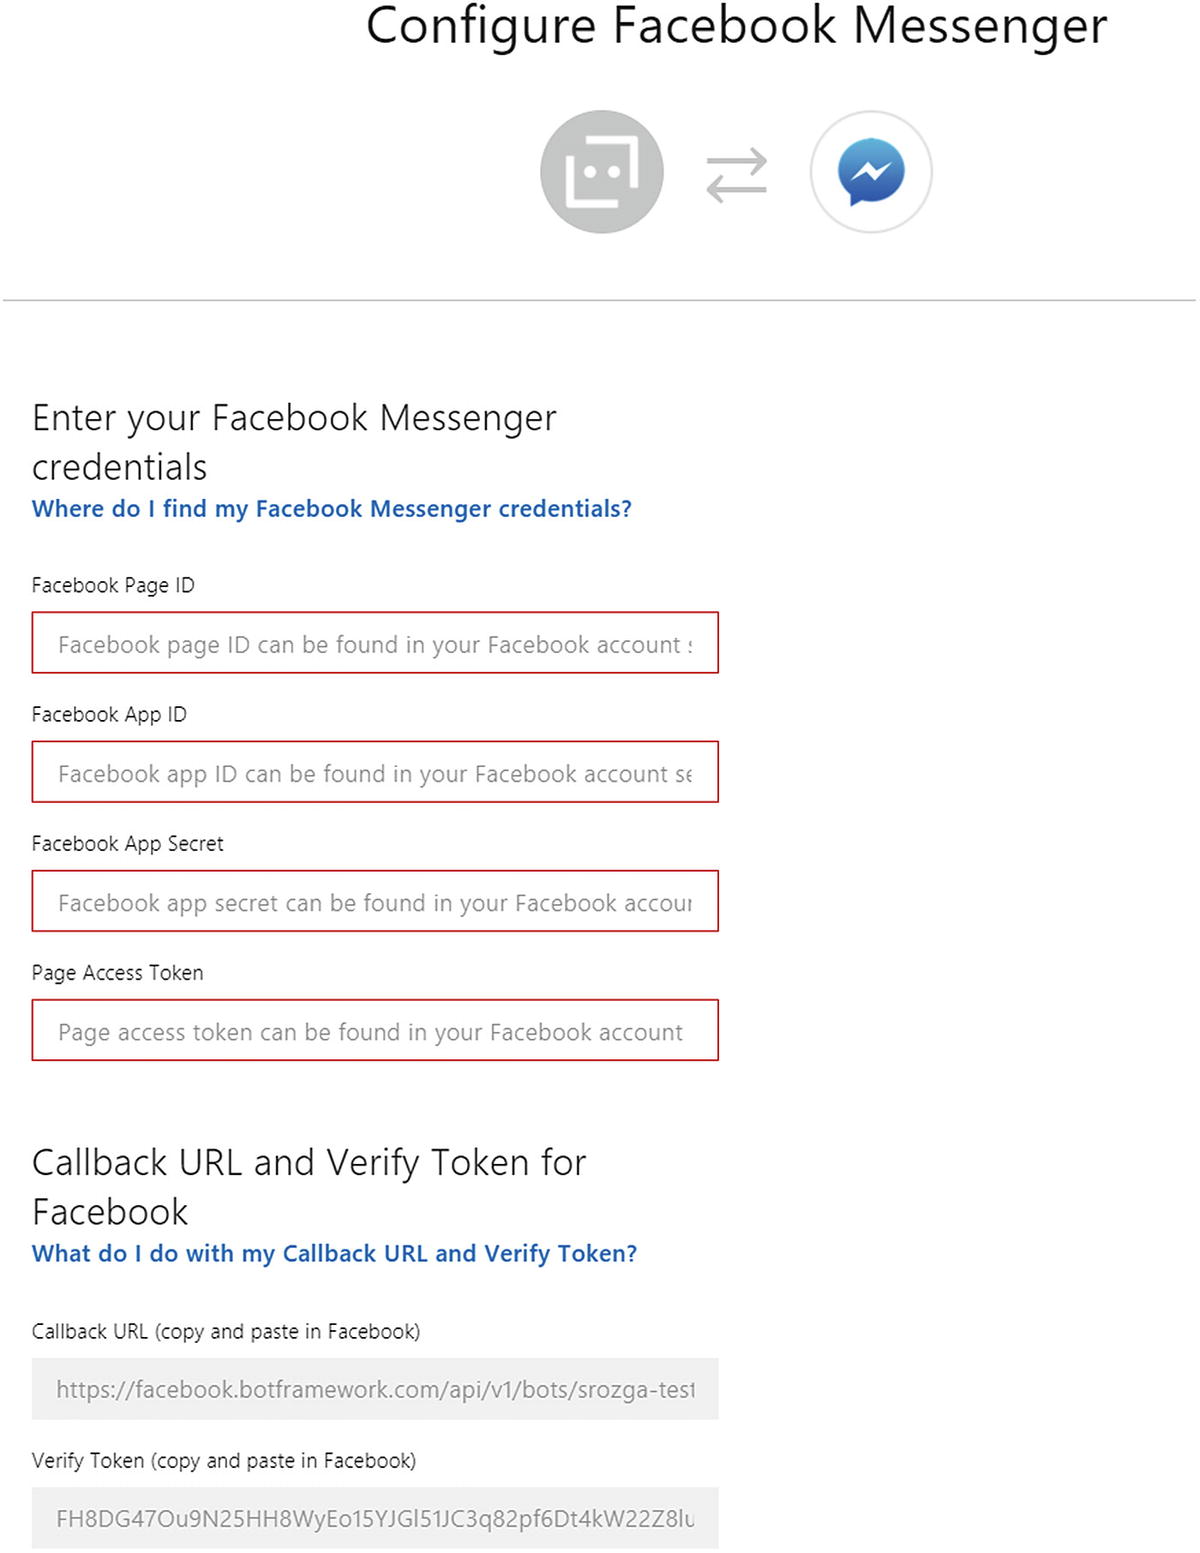
Task: Open 'Where do I find my Facebook Messenger credentials?' link
Action: click(x=331, y=509)
